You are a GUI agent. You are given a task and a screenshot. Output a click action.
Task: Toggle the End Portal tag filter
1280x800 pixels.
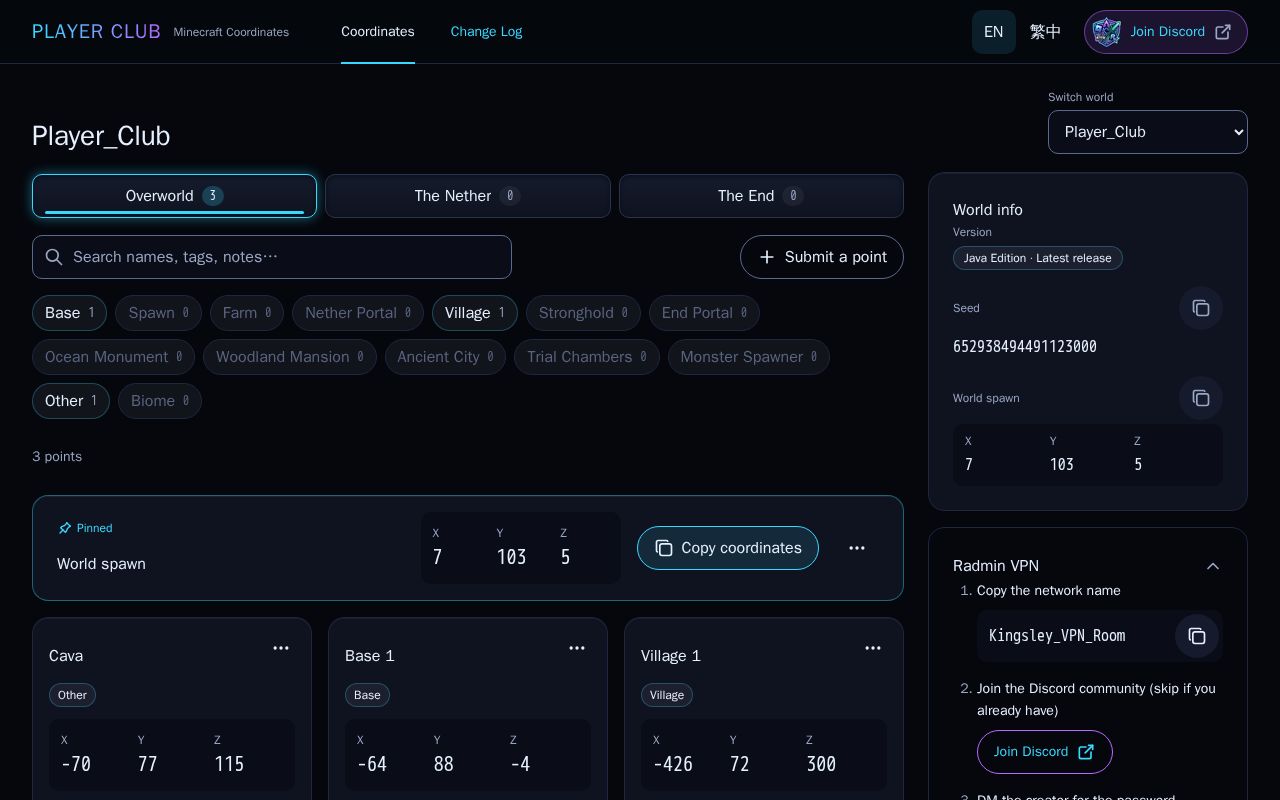(x=704, y=313)
